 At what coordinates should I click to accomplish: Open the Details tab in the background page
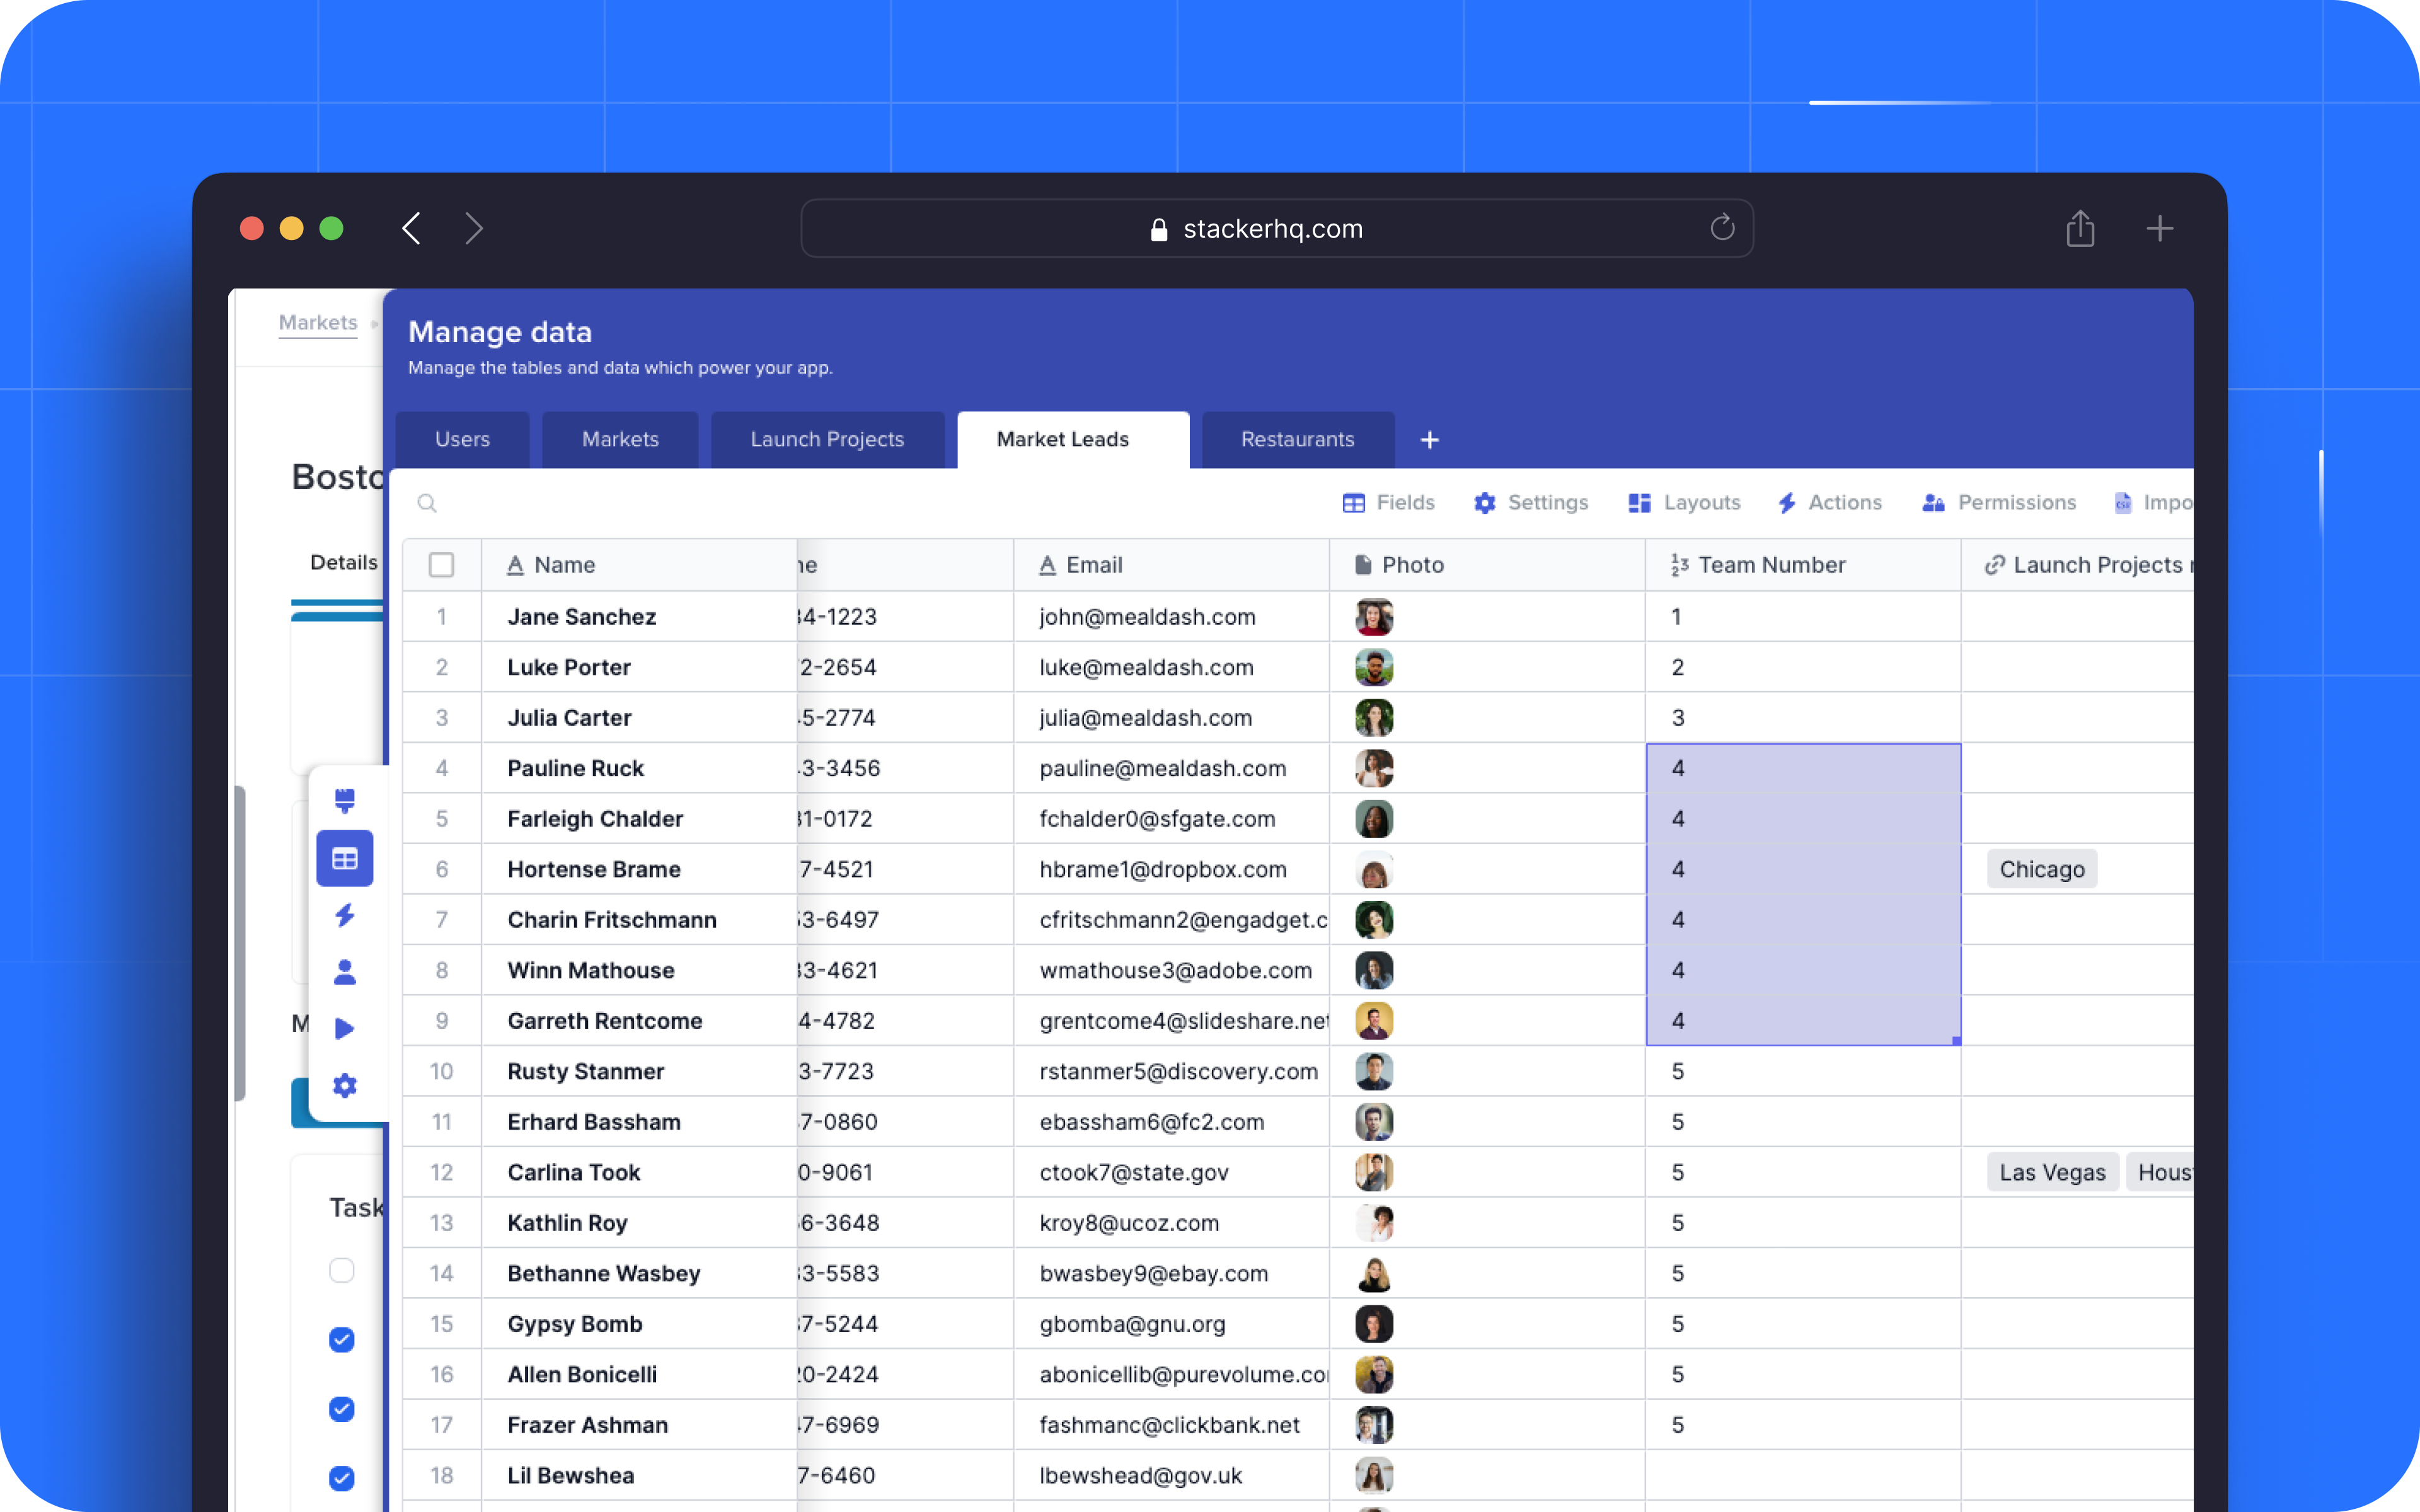(x=344, y=562)
